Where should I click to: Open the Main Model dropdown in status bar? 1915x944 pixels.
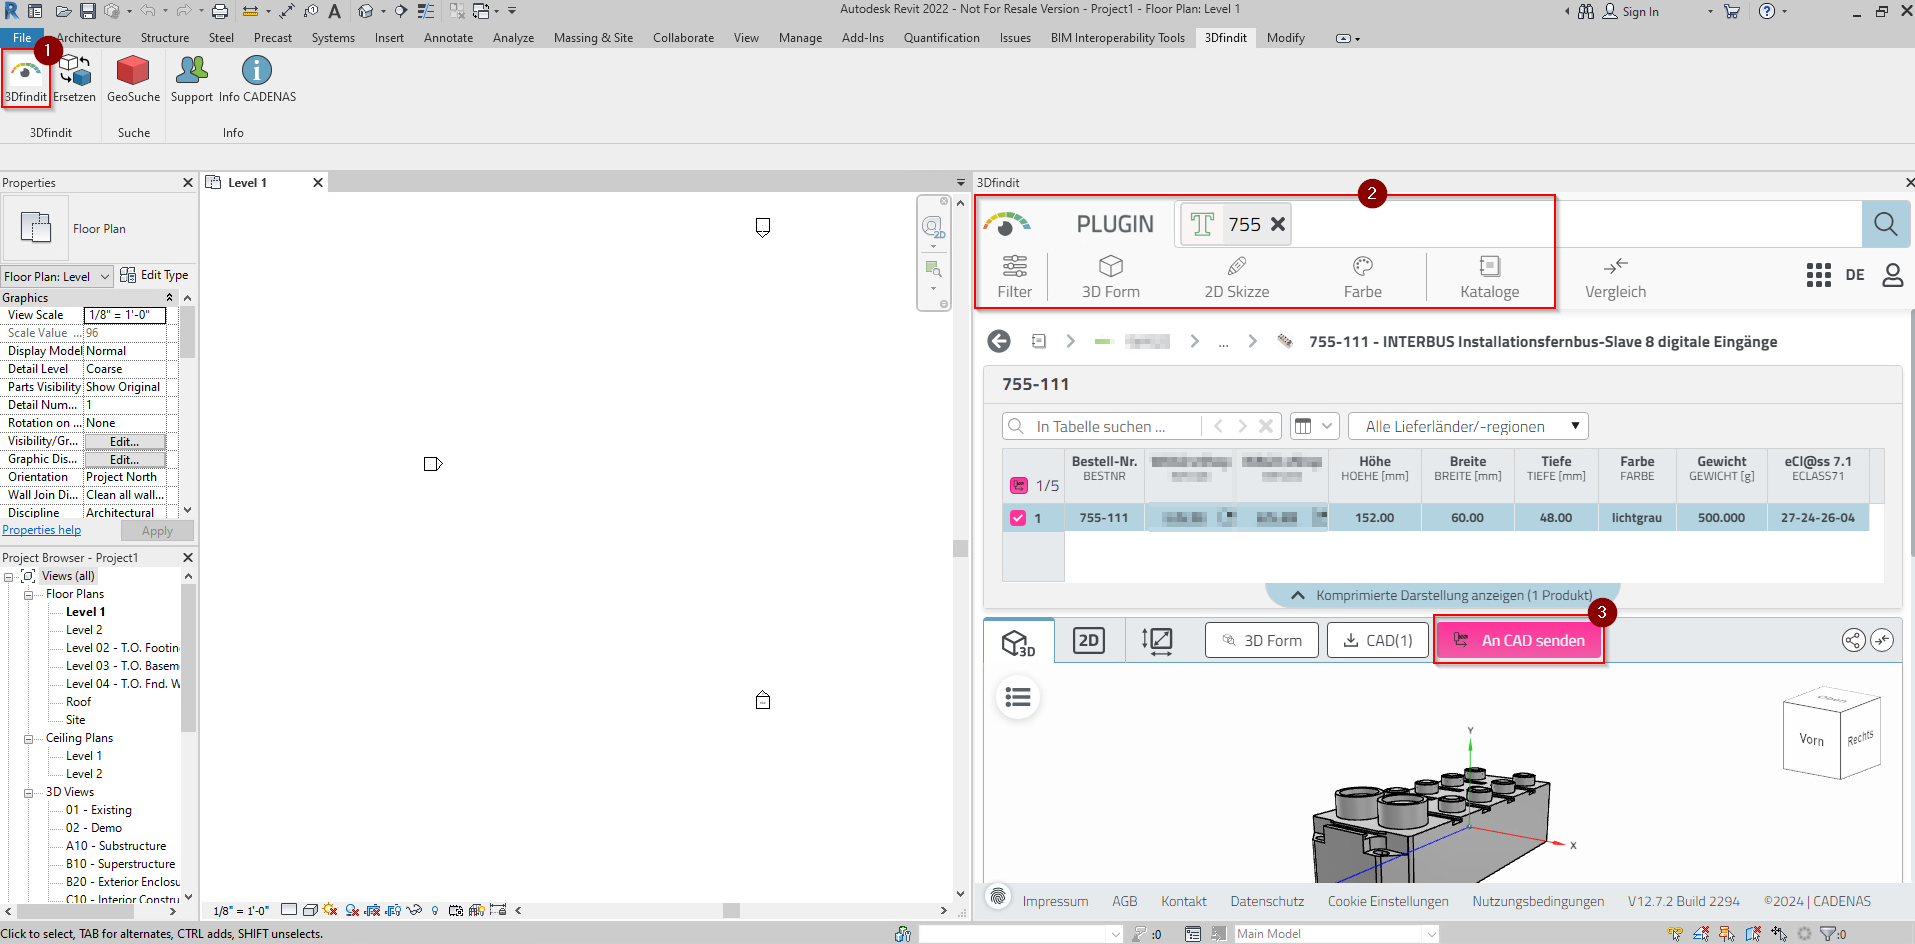coord(1336,934)
